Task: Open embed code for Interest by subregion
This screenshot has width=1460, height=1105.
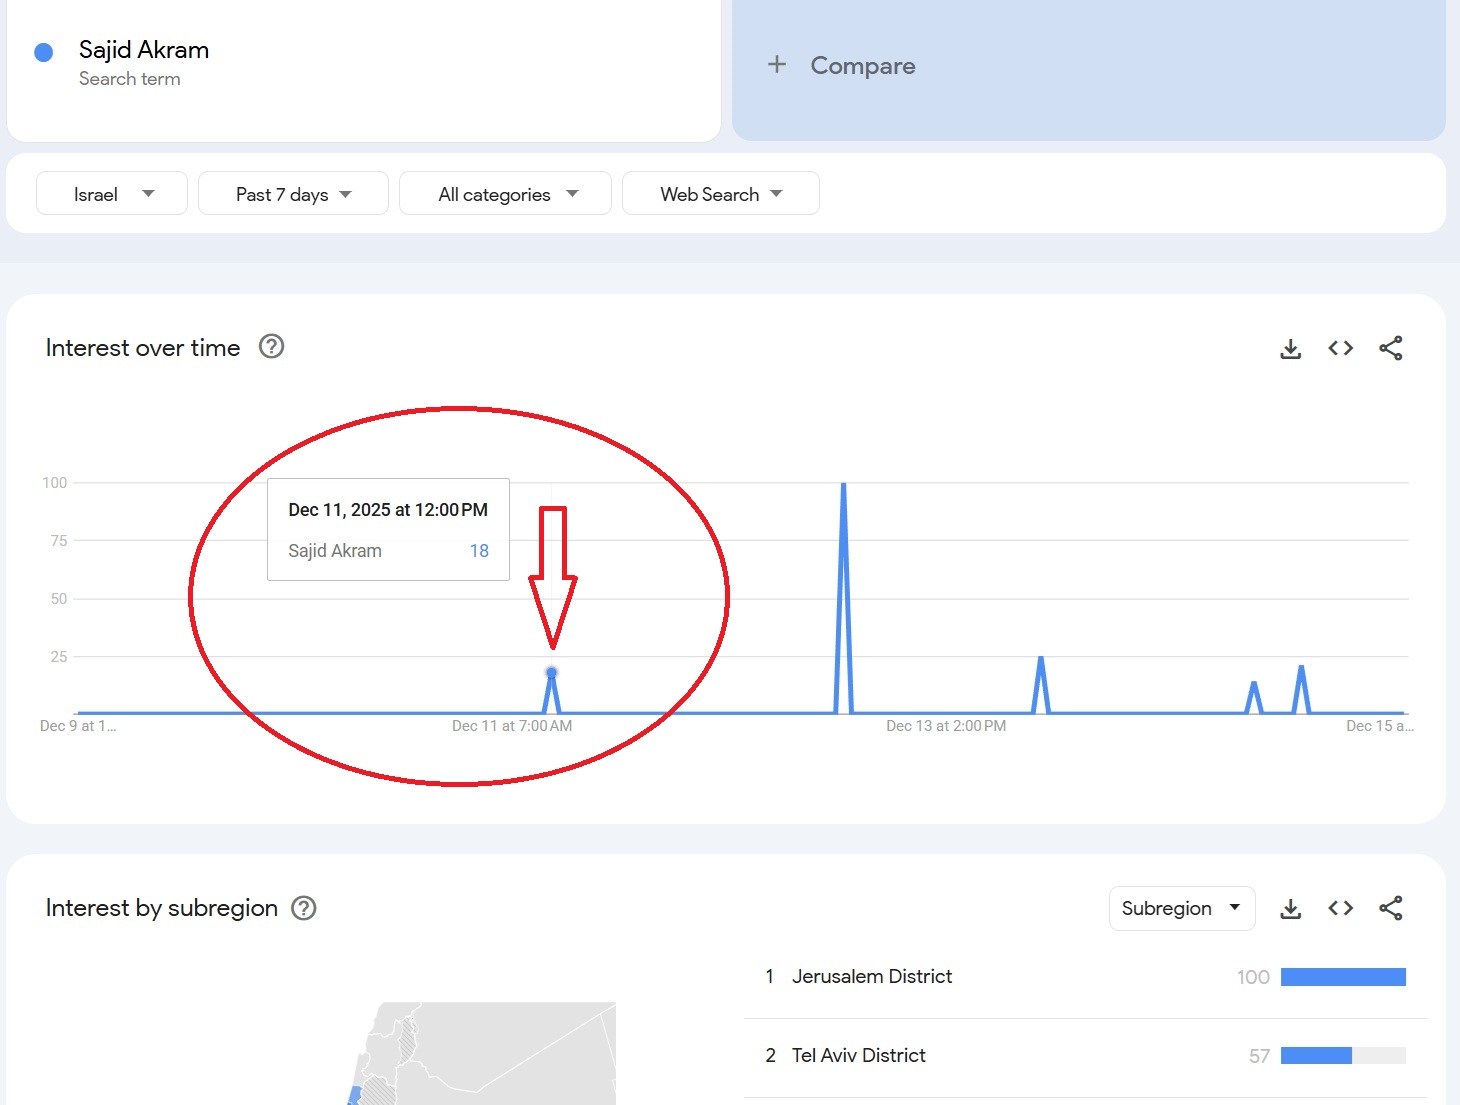Action: tap(1341, 908)
